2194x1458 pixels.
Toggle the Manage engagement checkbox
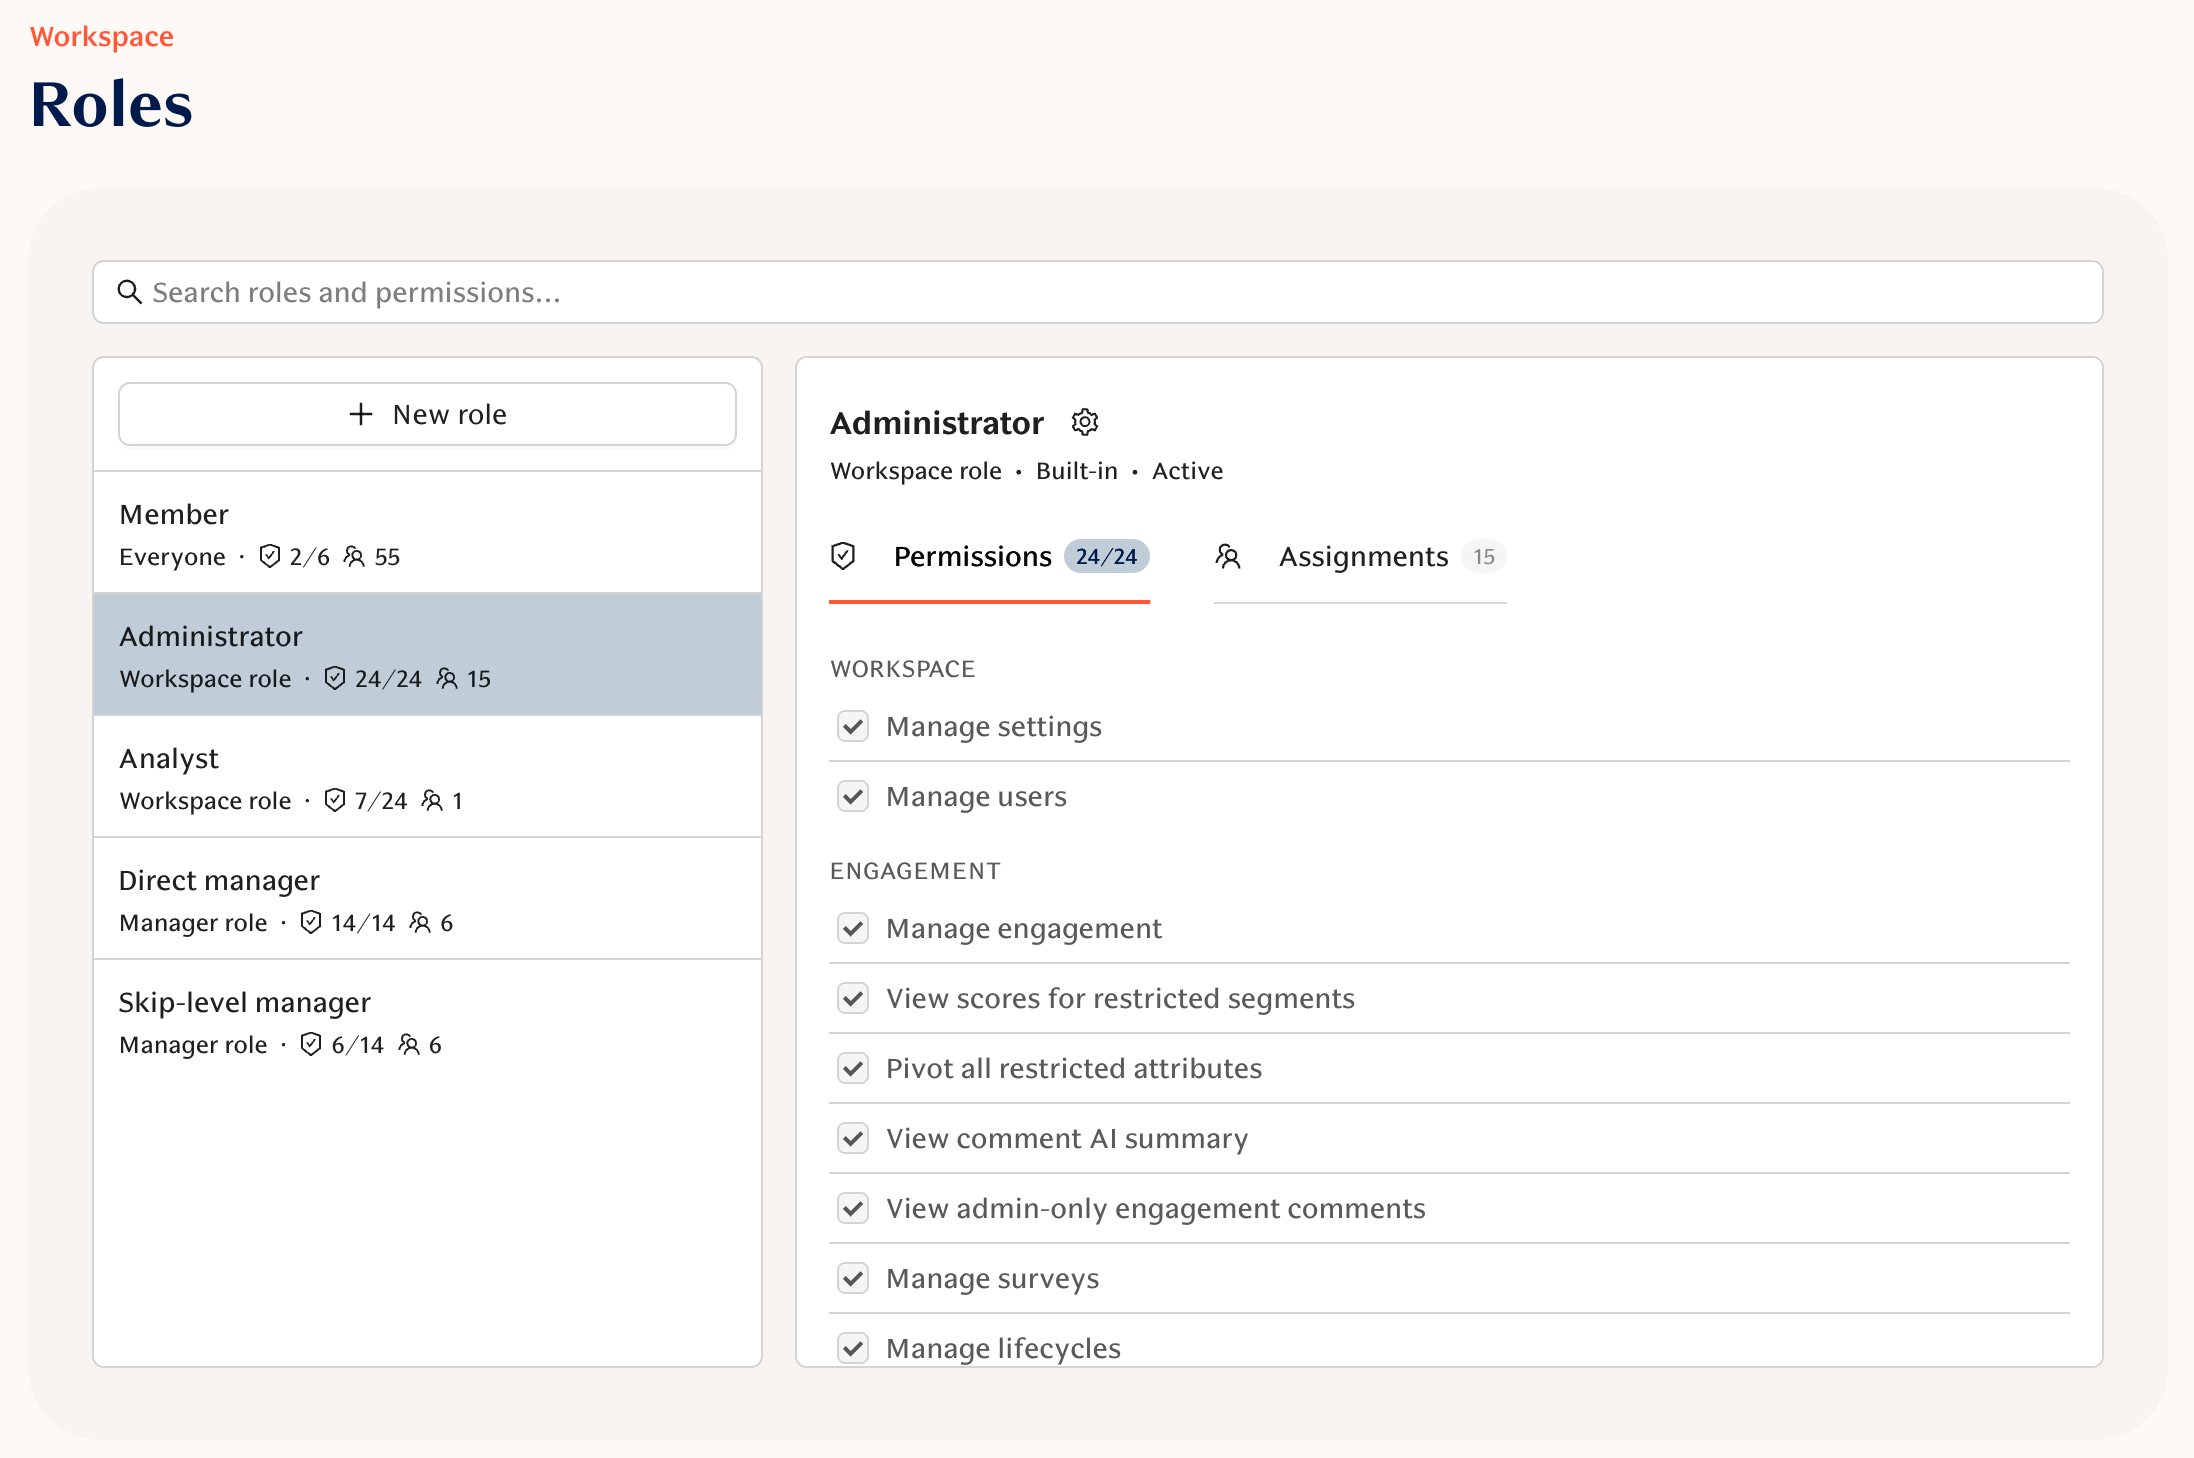(x=853, y=928)
